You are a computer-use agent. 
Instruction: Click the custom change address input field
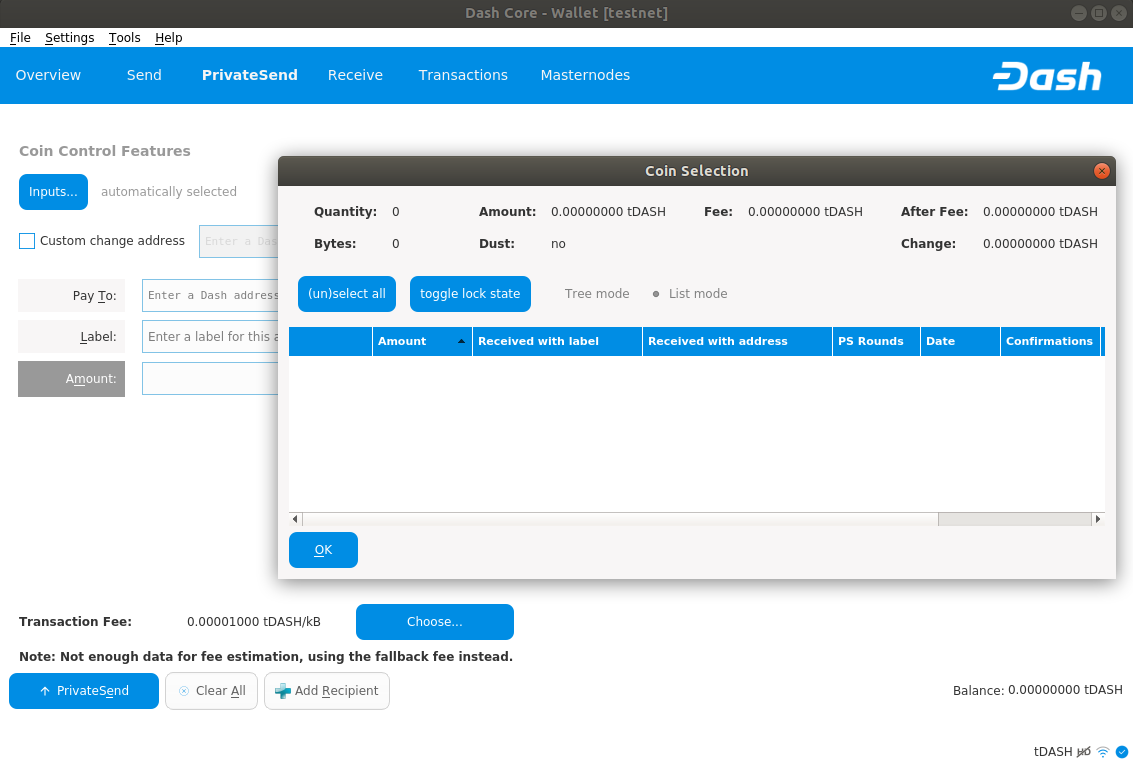click(239, 241)
